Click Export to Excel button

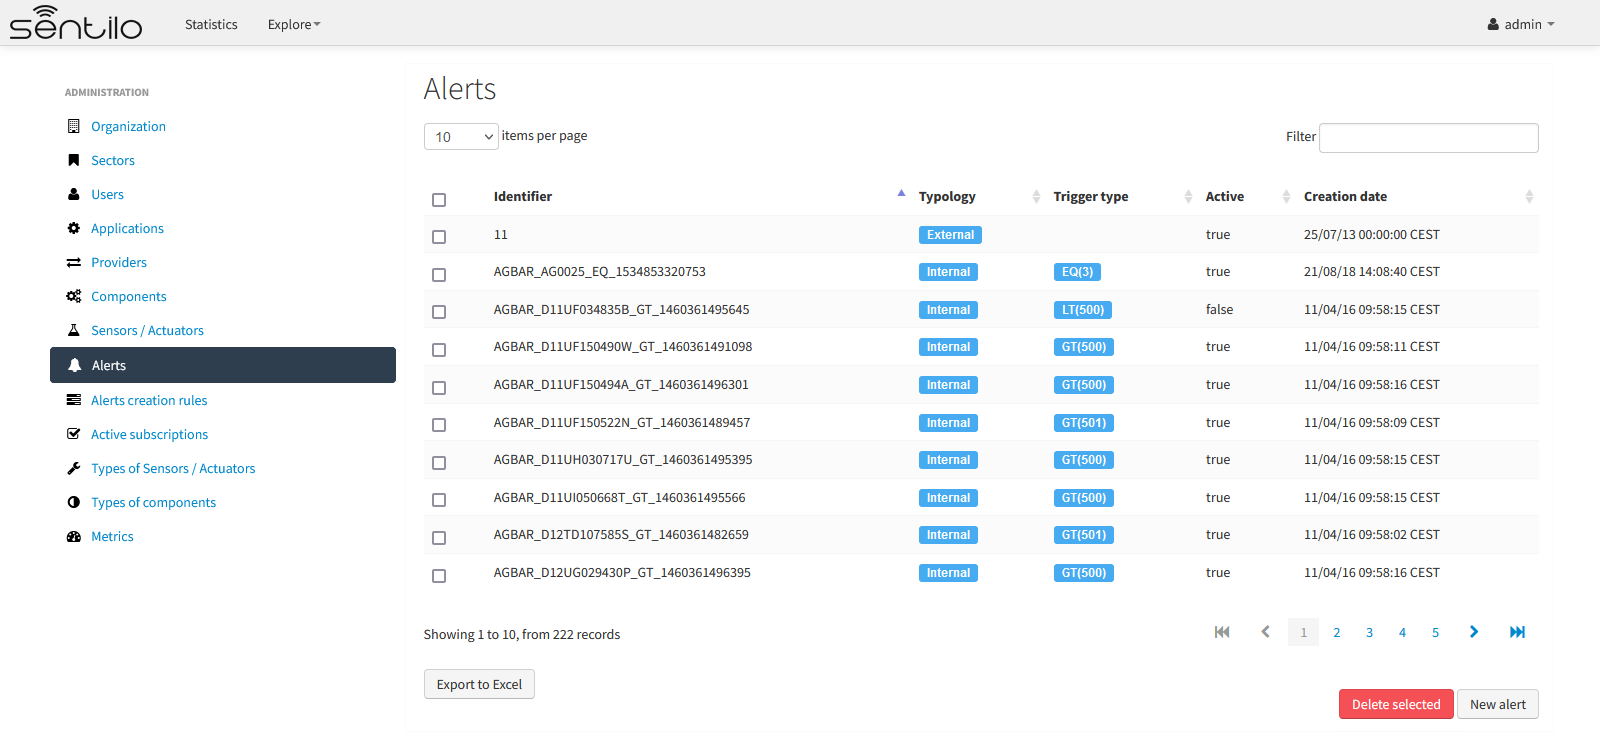pos(479,684)
